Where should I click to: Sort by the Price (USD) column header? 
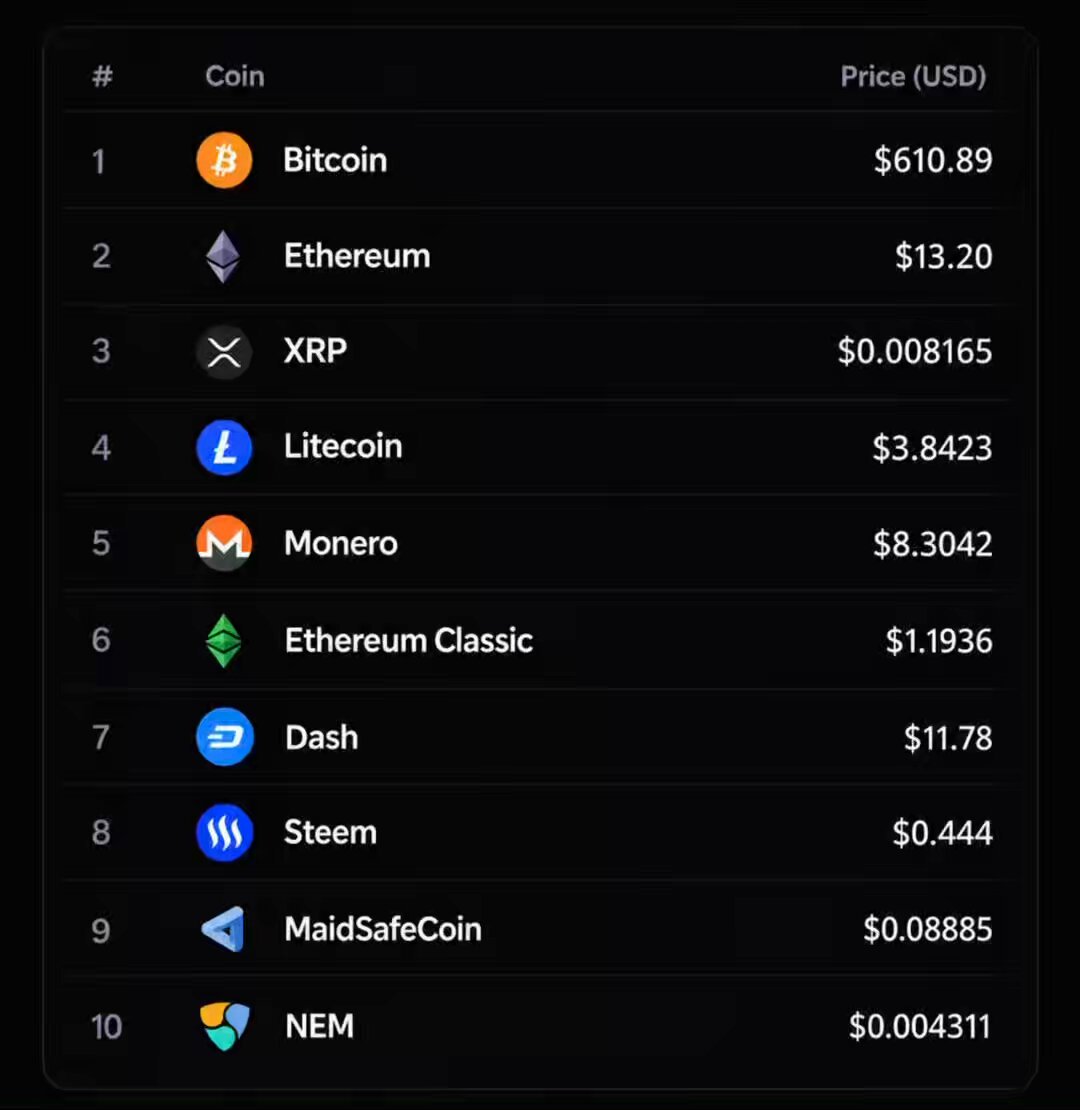(x=913, y=76)
